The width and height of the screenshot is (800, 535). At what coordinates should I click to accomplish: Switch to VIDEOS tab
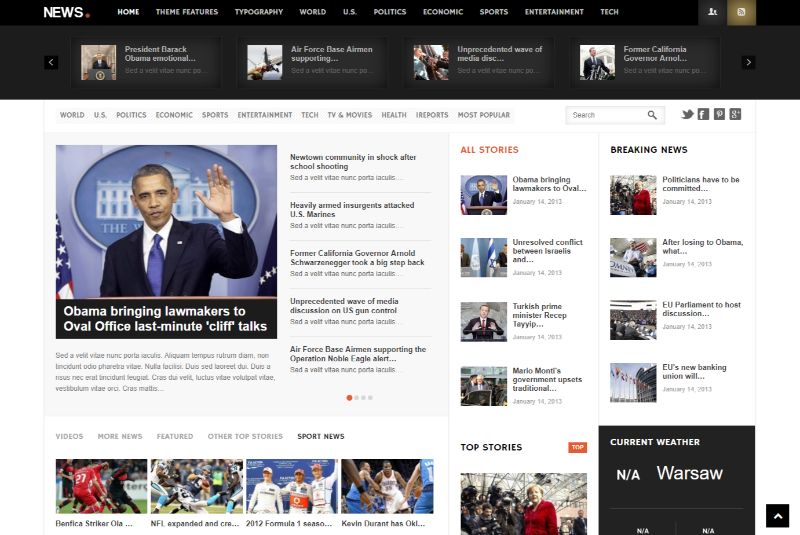coord(69,437)
